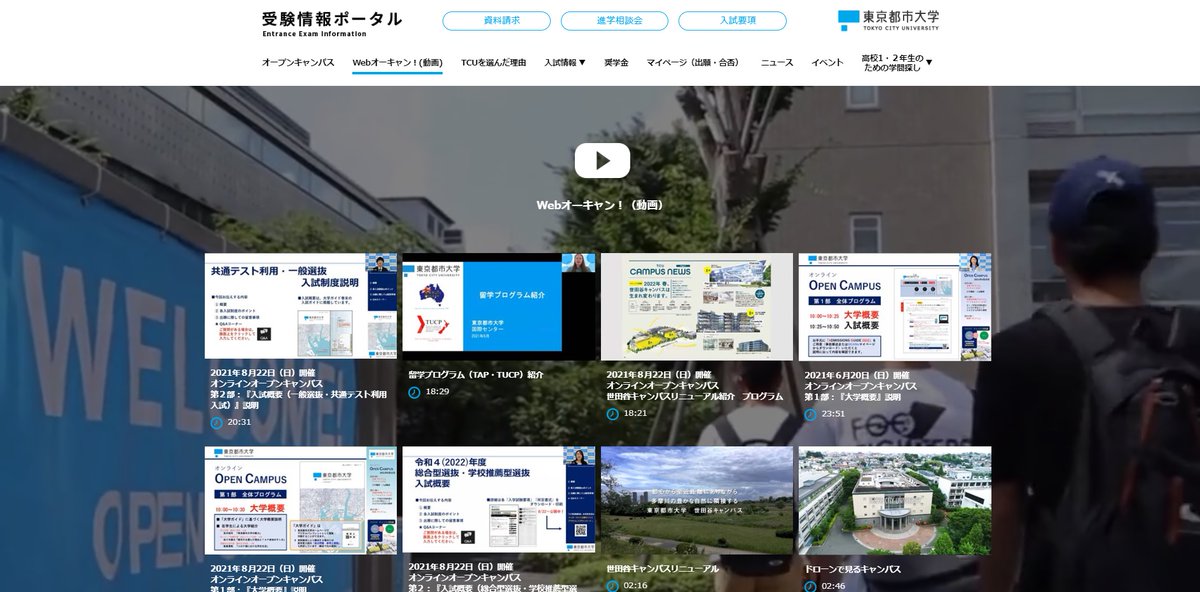This screenshot has height=592, width=1200.
Task: Click 留学プログラム（TAP・TUCP）紹介 title
Action: [x=476, y=375]
